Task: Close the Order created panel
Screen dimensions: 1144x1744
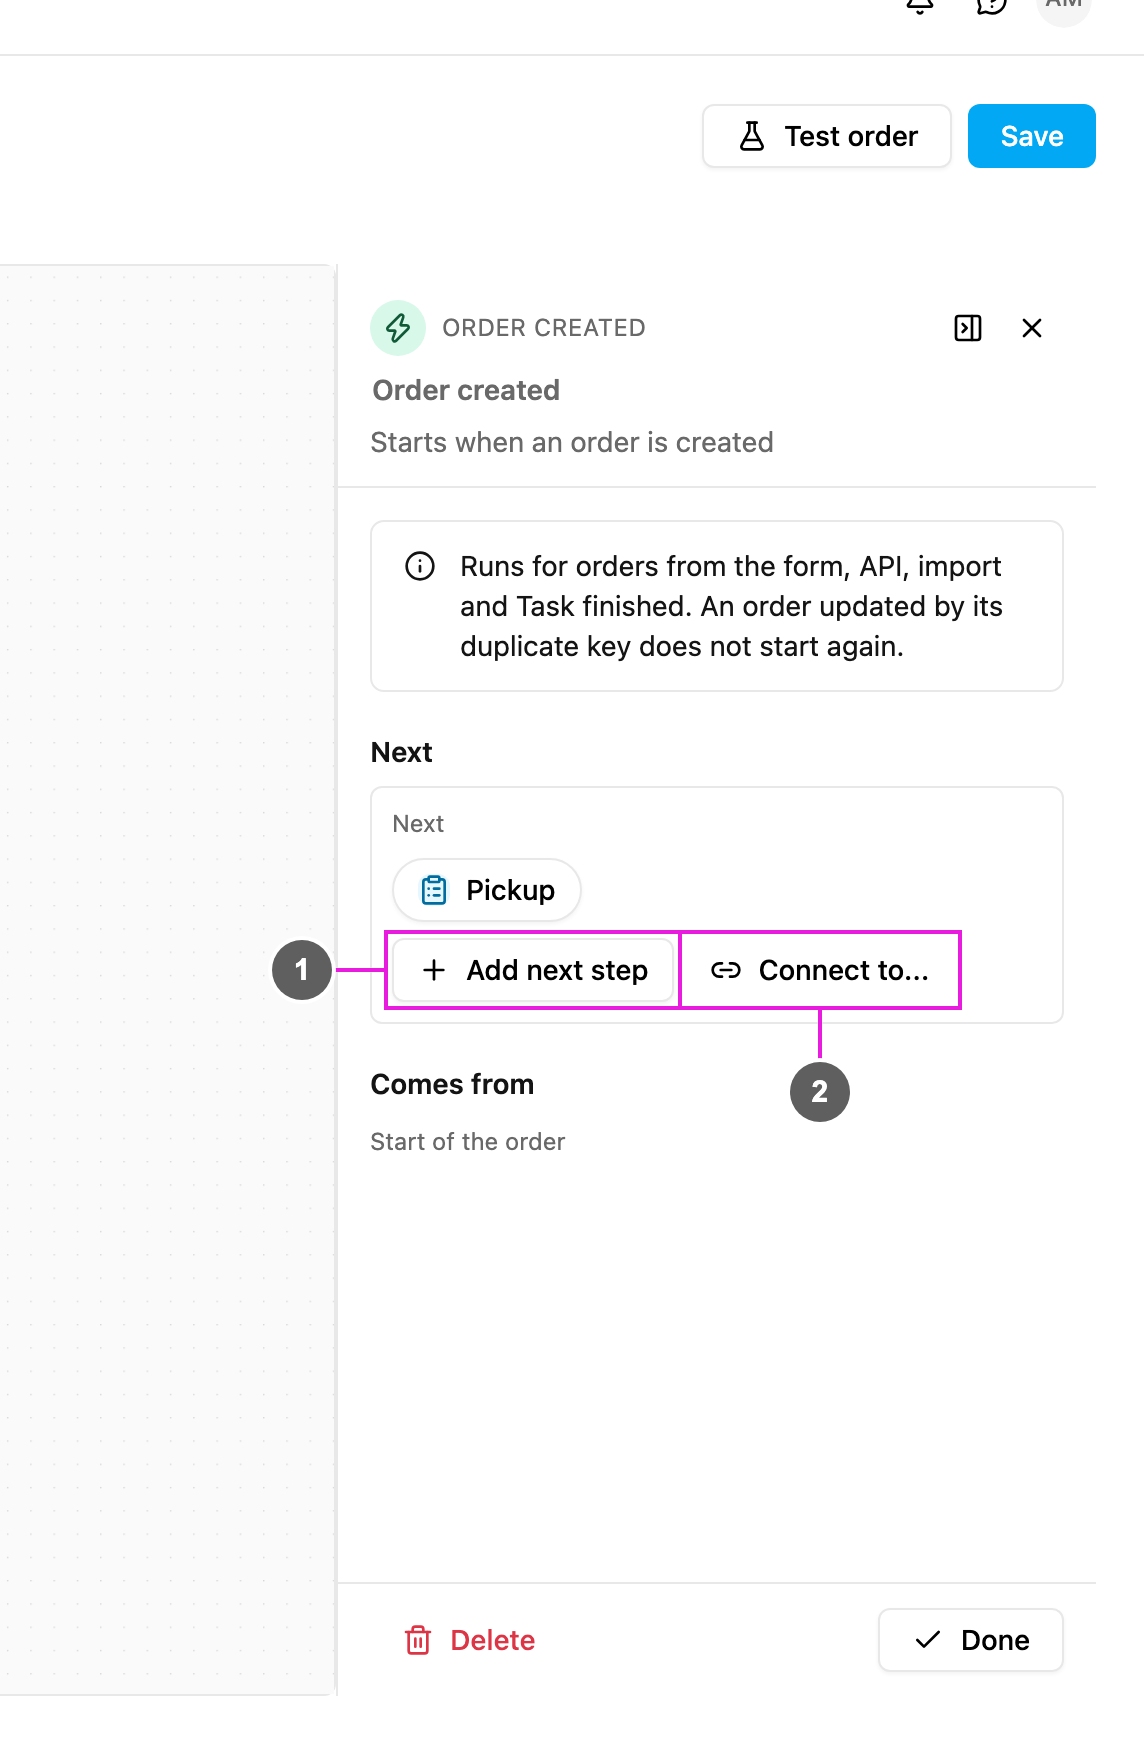Action: point(1032,328)
